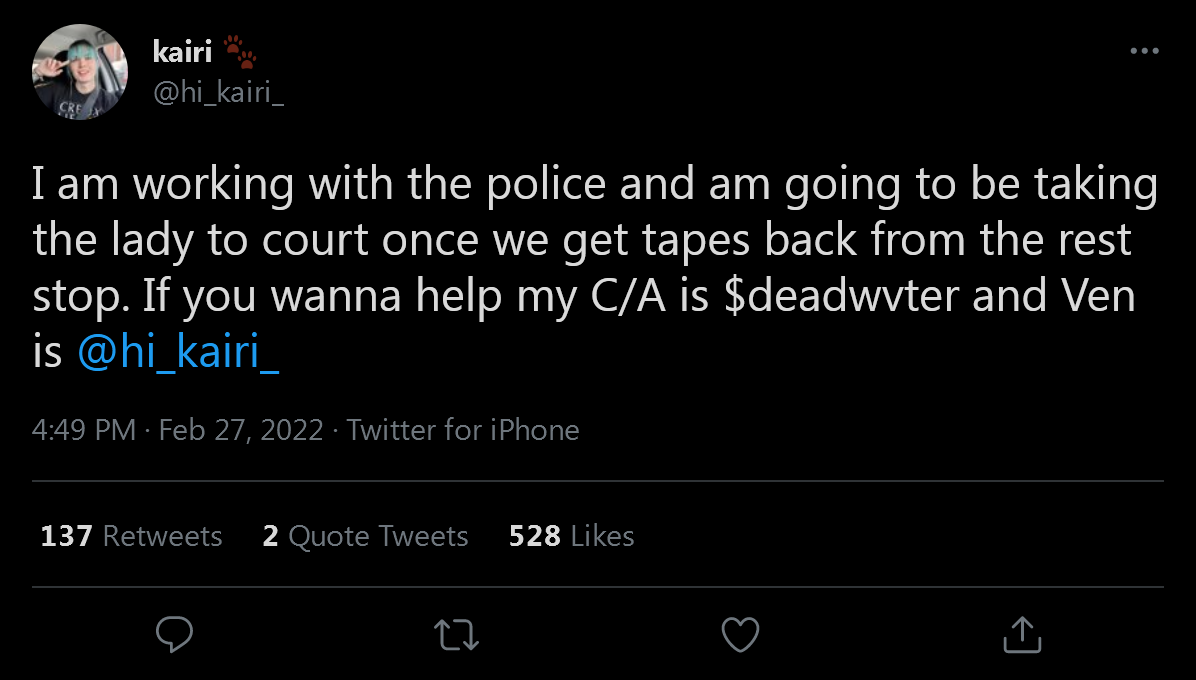The height and width of the screenshot is (680, 1196).
Task: Click the $deadwvter cashtag text
Action: [x=841, y=296]
